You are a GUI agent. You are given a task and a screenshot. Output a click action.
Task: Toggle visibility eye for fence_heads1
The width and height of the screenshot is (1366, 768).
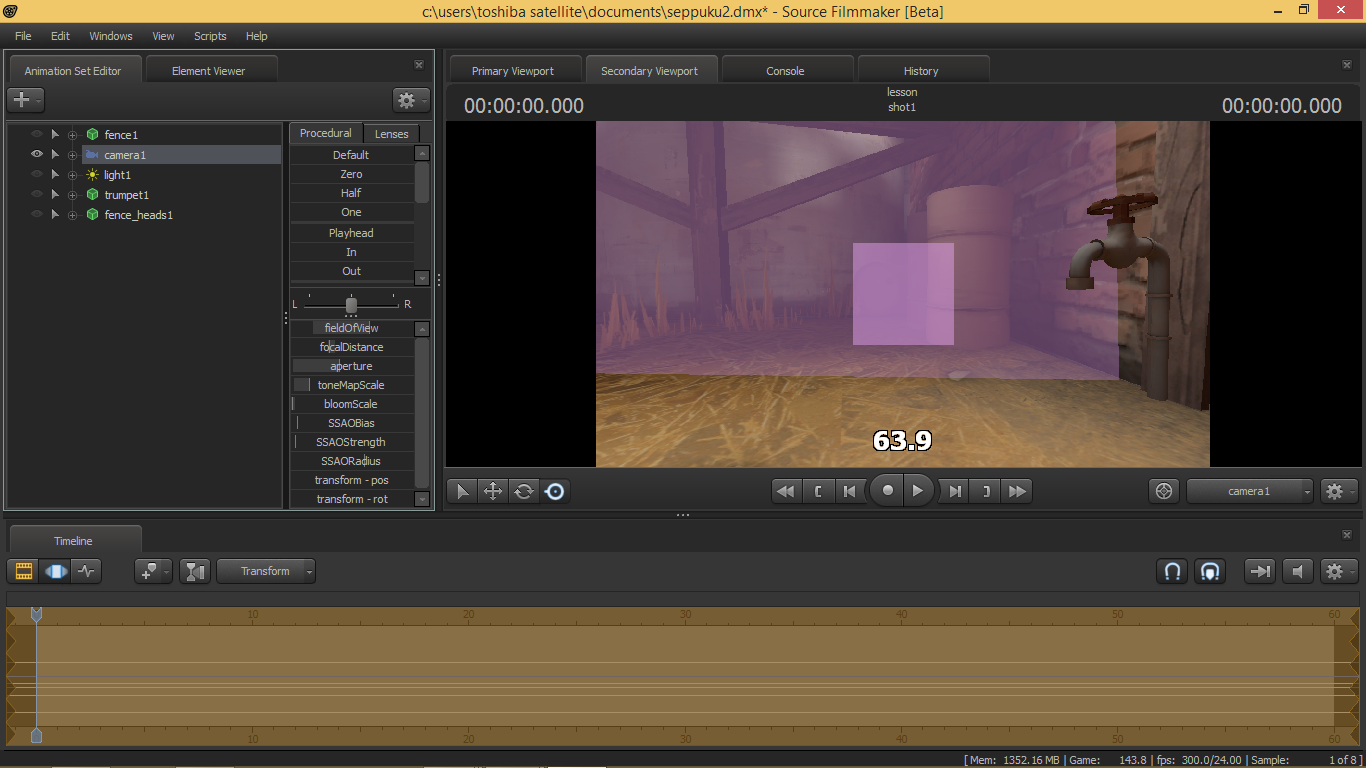(x=37, y=214)
